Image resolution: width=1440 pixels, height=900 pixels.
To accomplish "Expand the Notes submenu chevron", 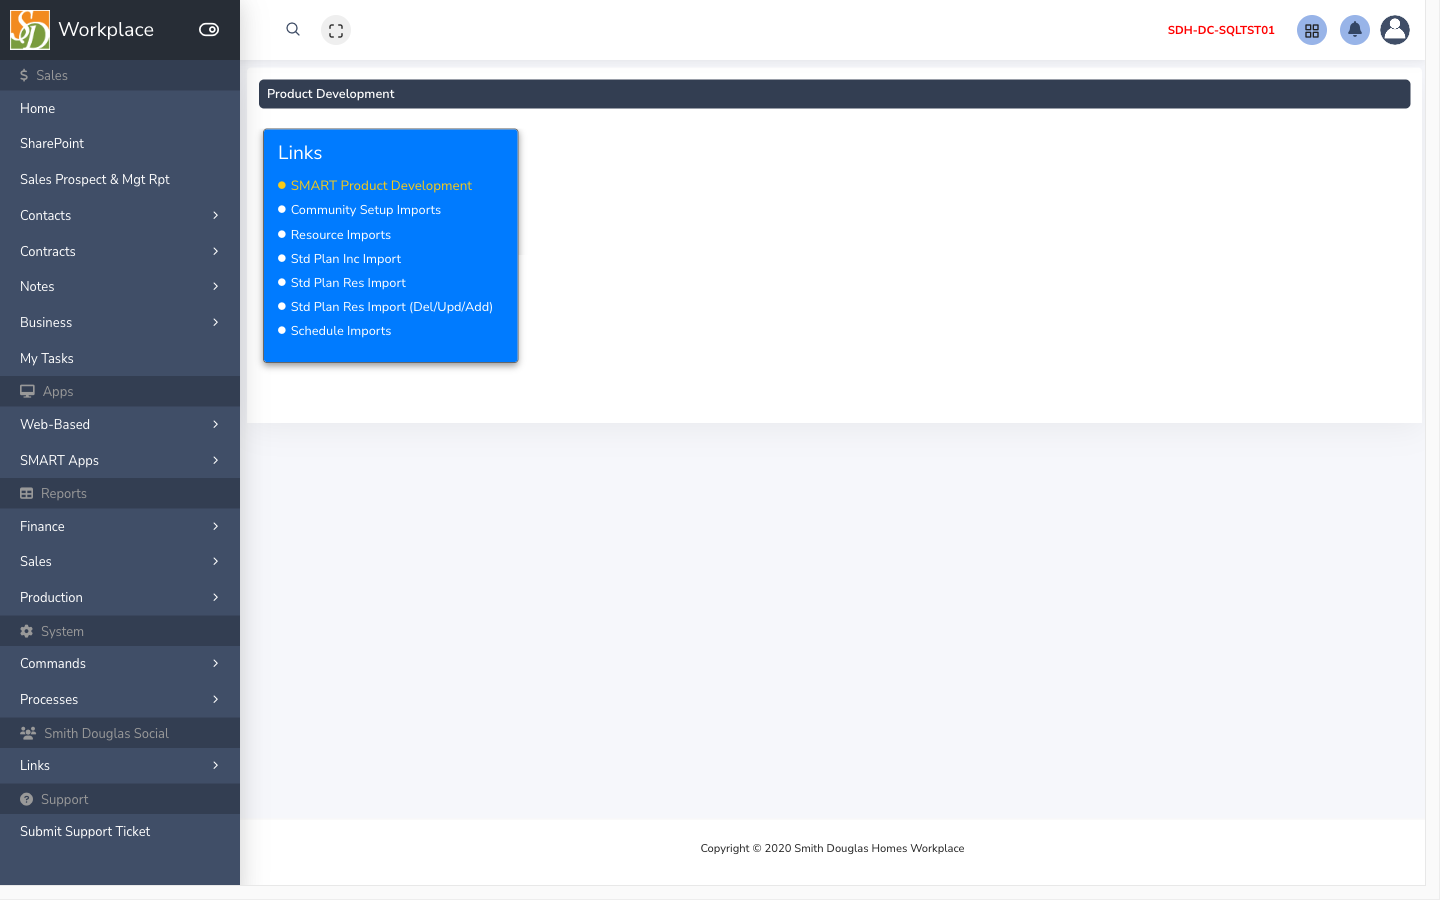I will pos(215,286).
